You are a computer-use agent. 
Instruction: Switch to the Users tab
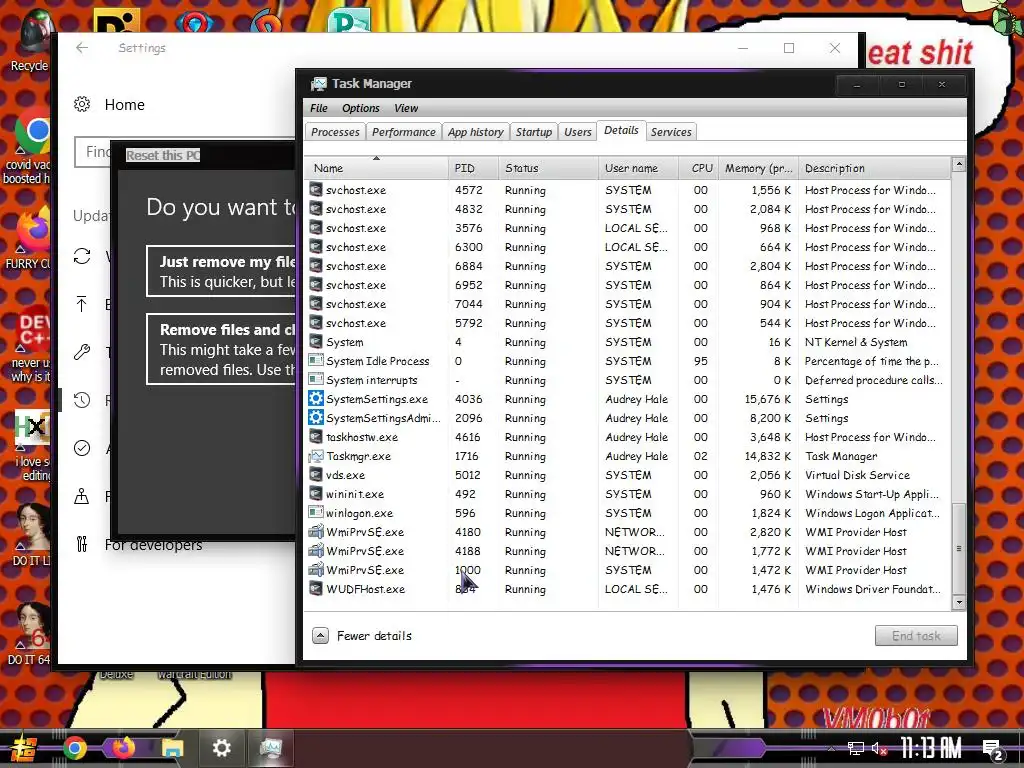pos(577,132)
